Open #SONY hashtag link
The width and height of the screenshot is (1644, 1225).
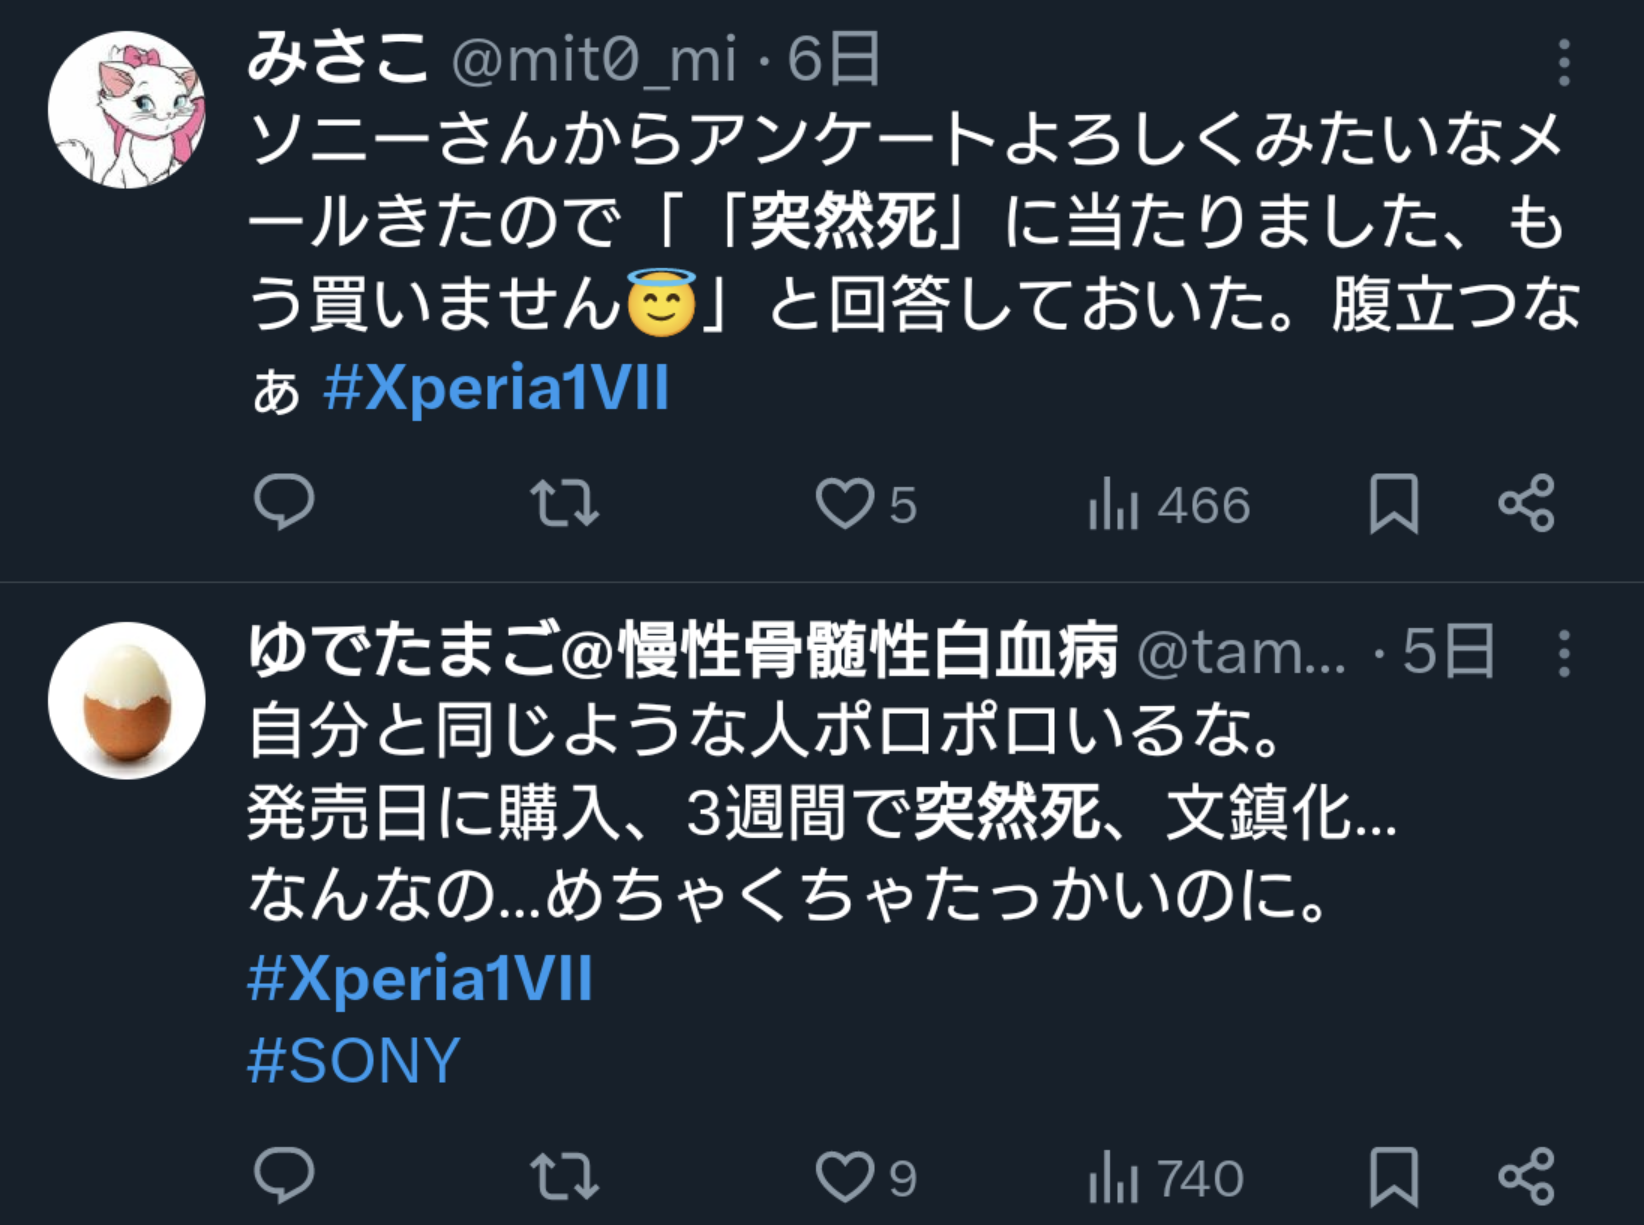[354, 1060]
